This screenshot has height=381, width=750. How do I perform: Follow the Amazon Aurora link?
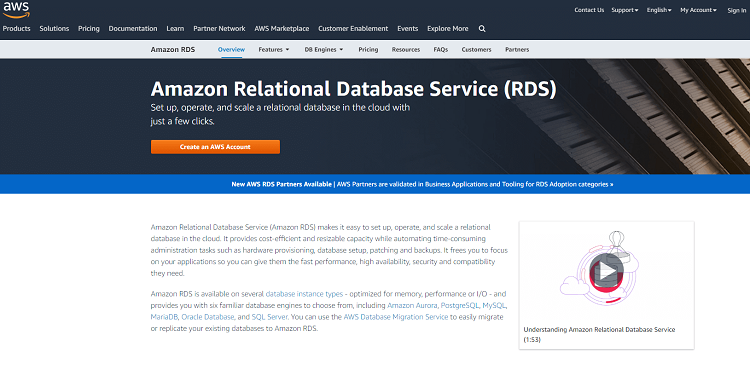(x=412, y=305)
